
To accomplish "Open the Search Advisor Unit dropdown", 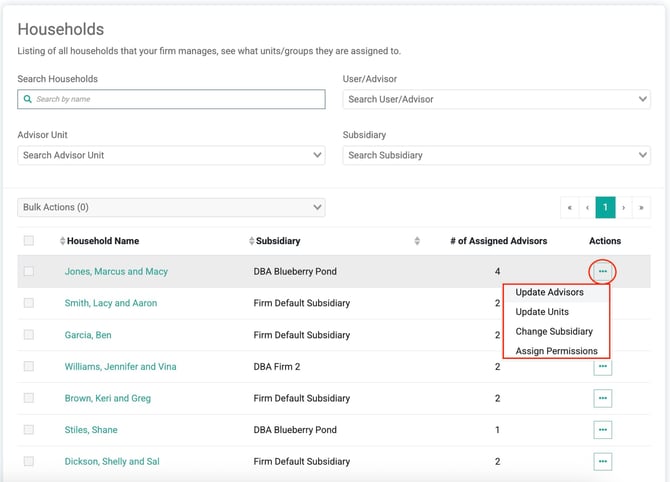I will pyautogui.click(x=171, y=155).
